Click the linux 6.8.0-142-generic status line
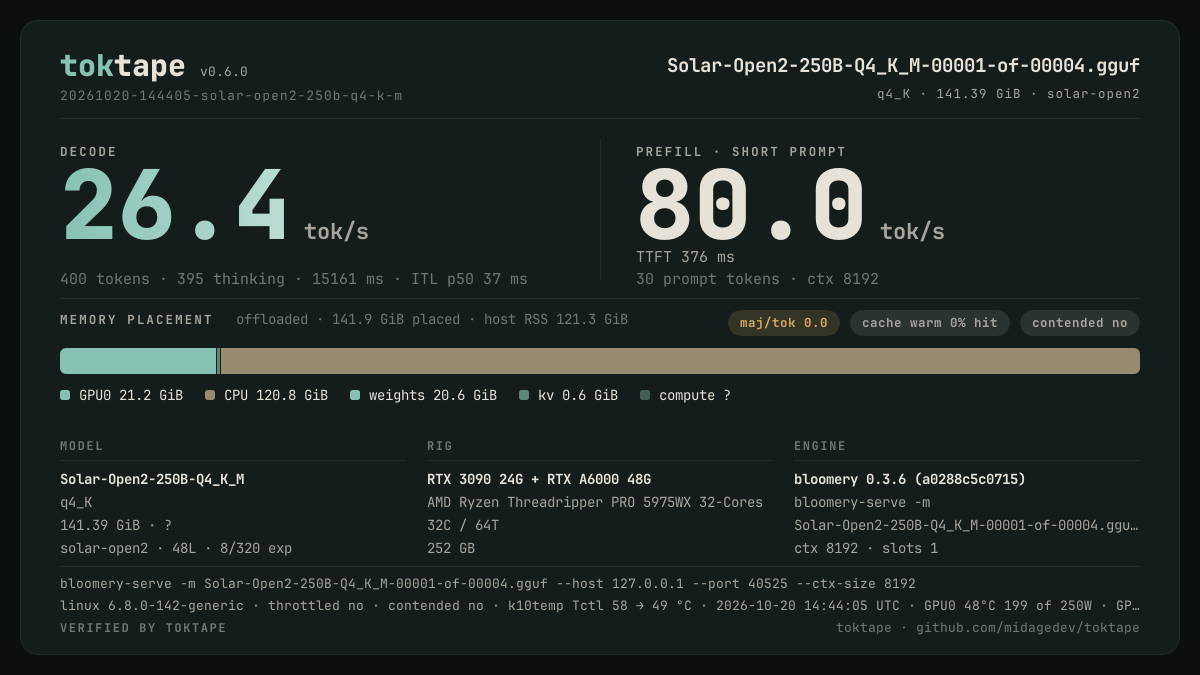This screenshot has width=1200, height=675. [600, 606]
